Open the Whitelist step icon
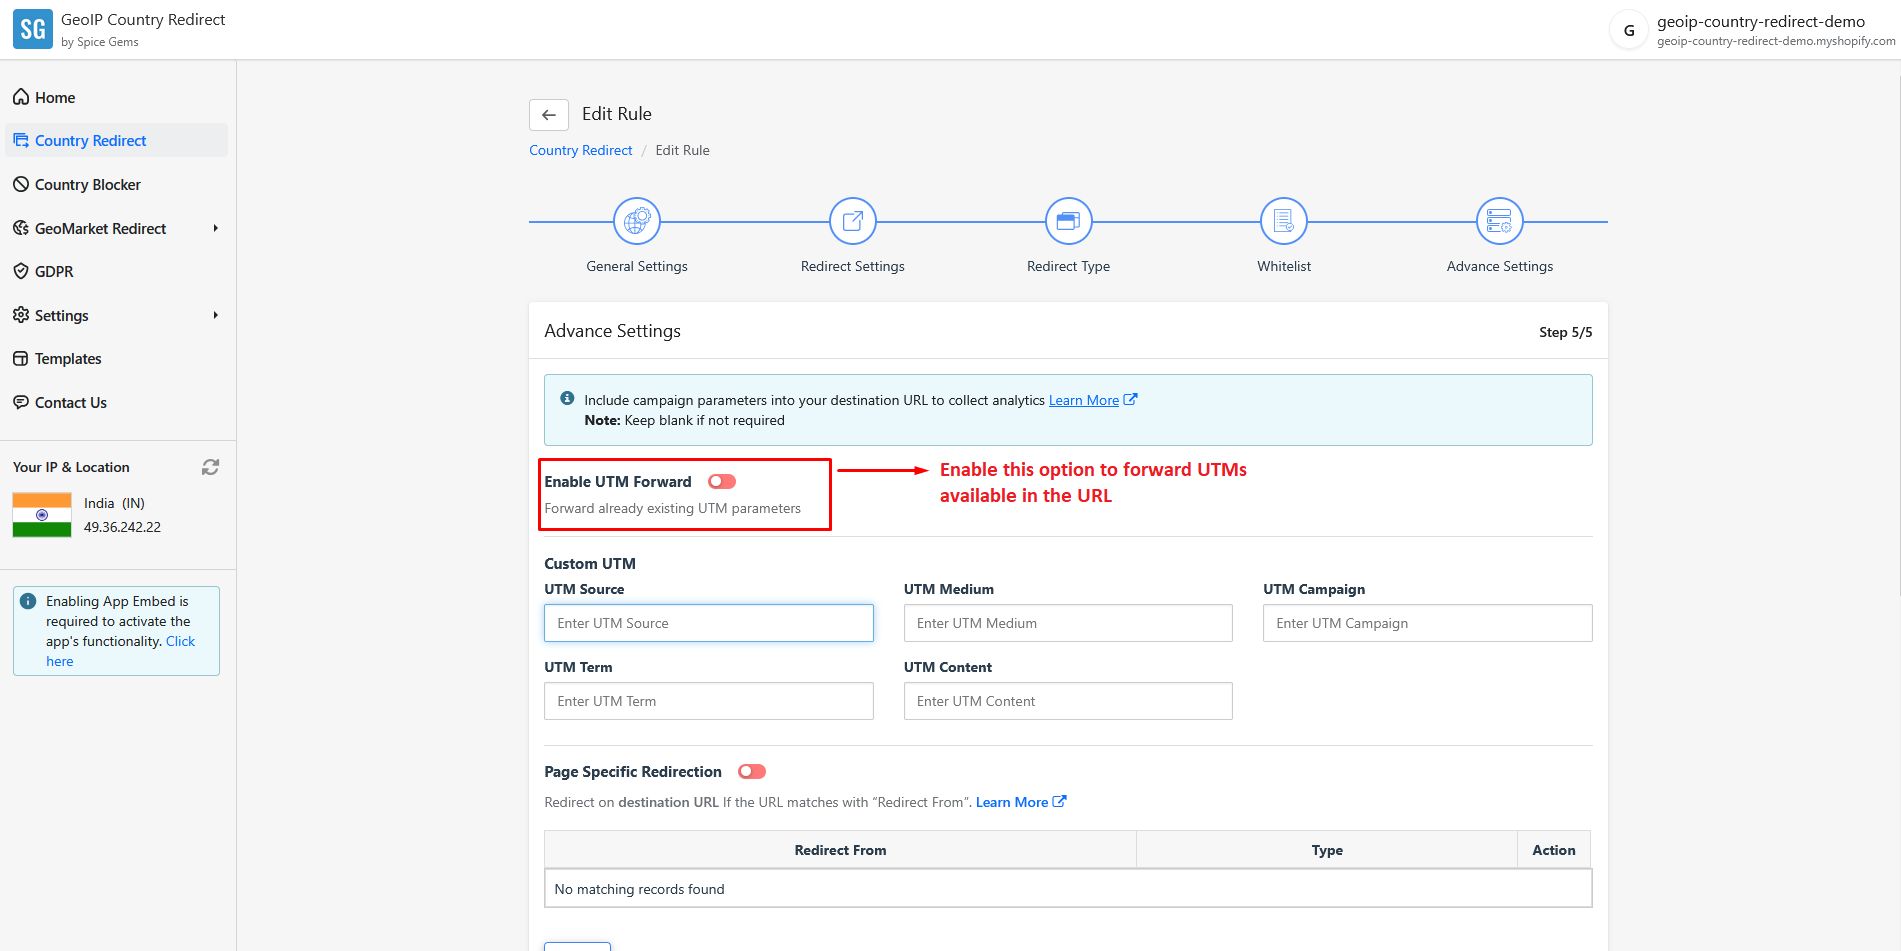 tap(1284, 221)
